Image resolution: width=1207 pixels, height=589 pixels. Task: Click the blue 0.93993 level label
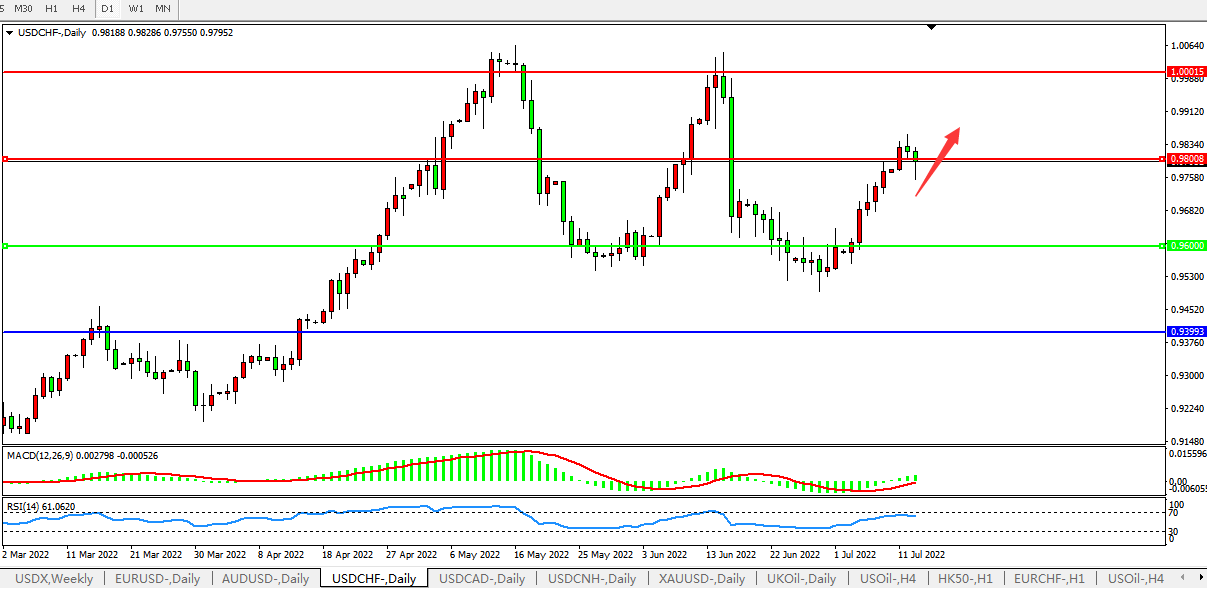pos(1186,331)
